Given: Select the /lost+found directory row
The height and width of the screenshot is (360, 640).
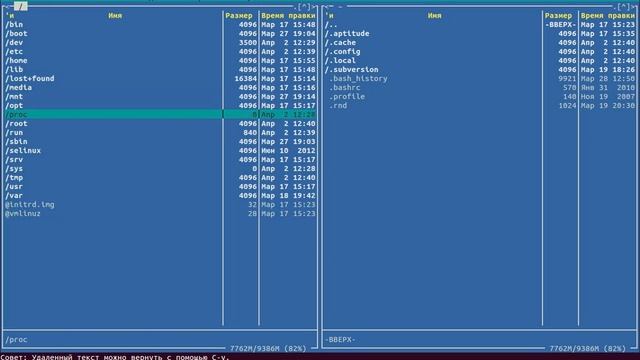Looking at the screenshot, I should pos(160,78).
